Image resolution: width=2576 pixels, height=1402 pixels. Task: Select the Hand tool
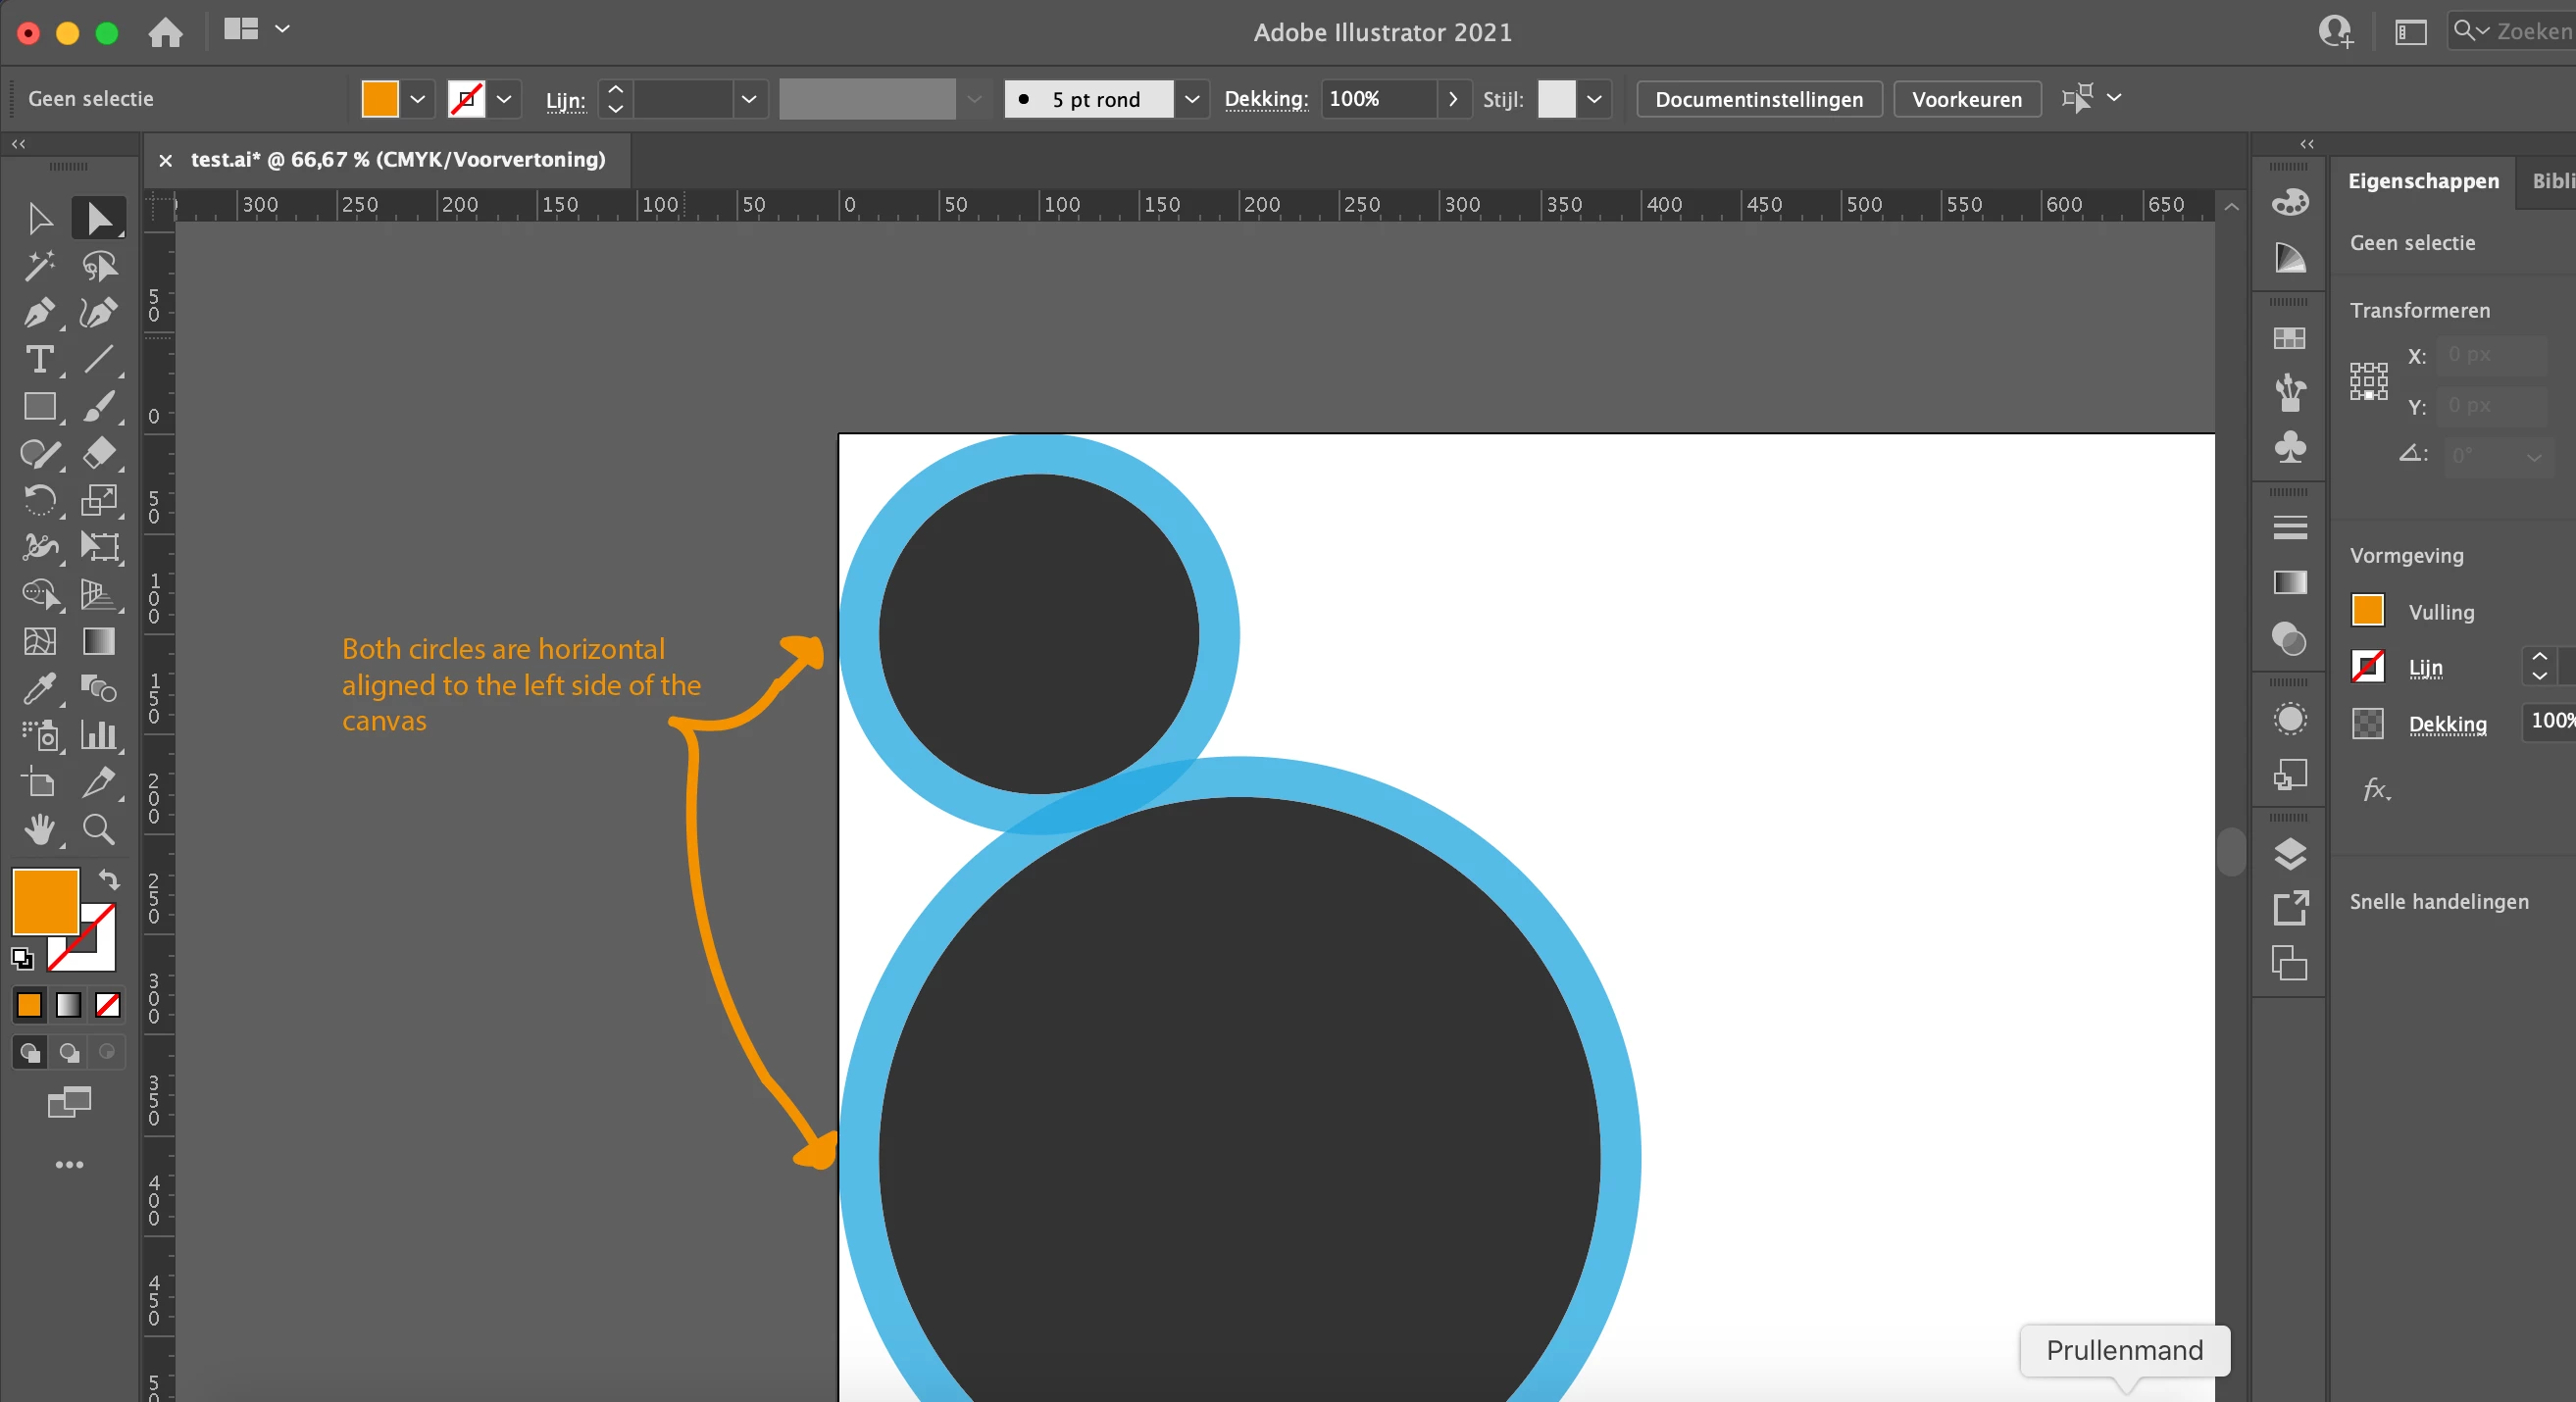point(39,829)
